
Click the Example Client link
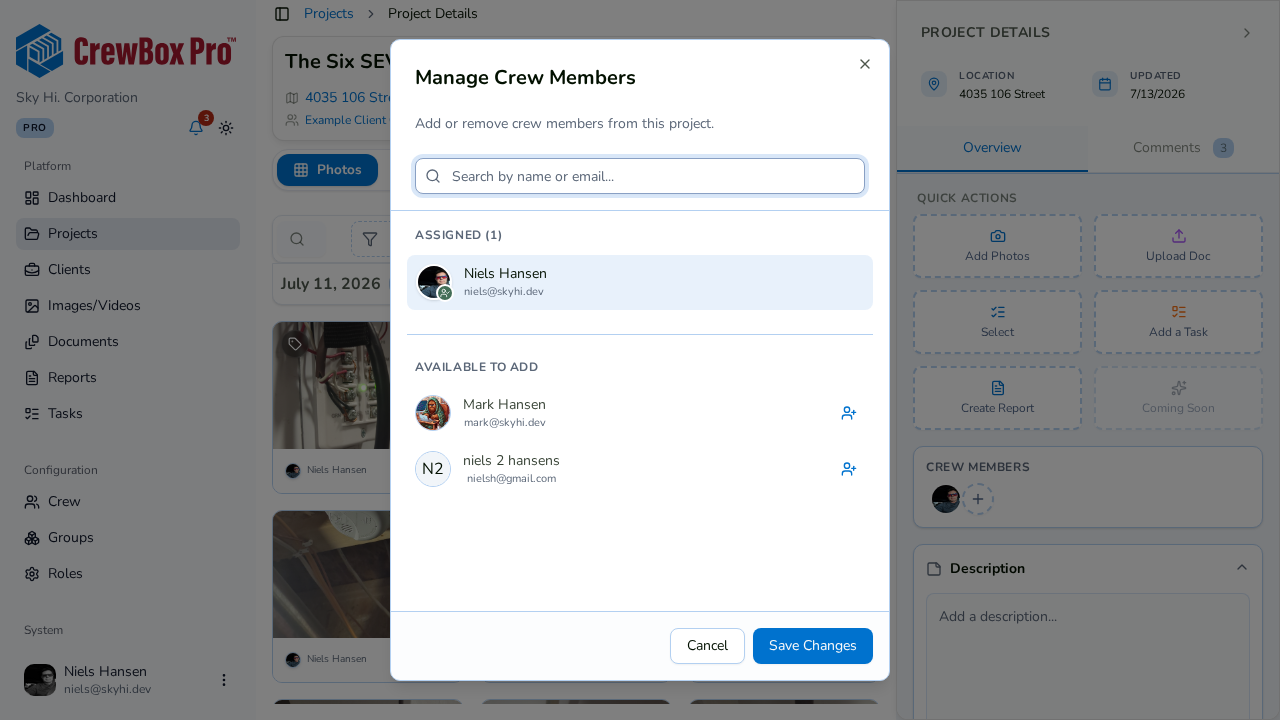tap(345, 120)
